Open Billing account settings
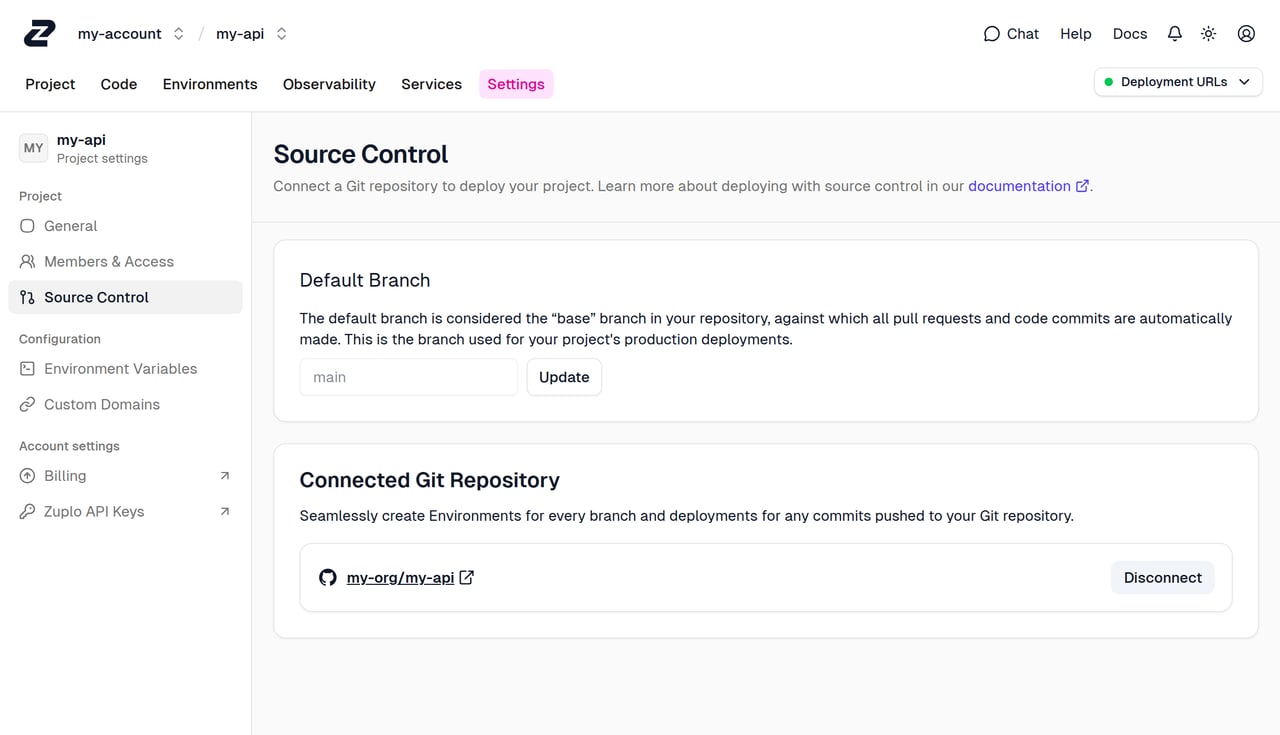This screenshot has width=1280, height=735. tap(125, 476)
